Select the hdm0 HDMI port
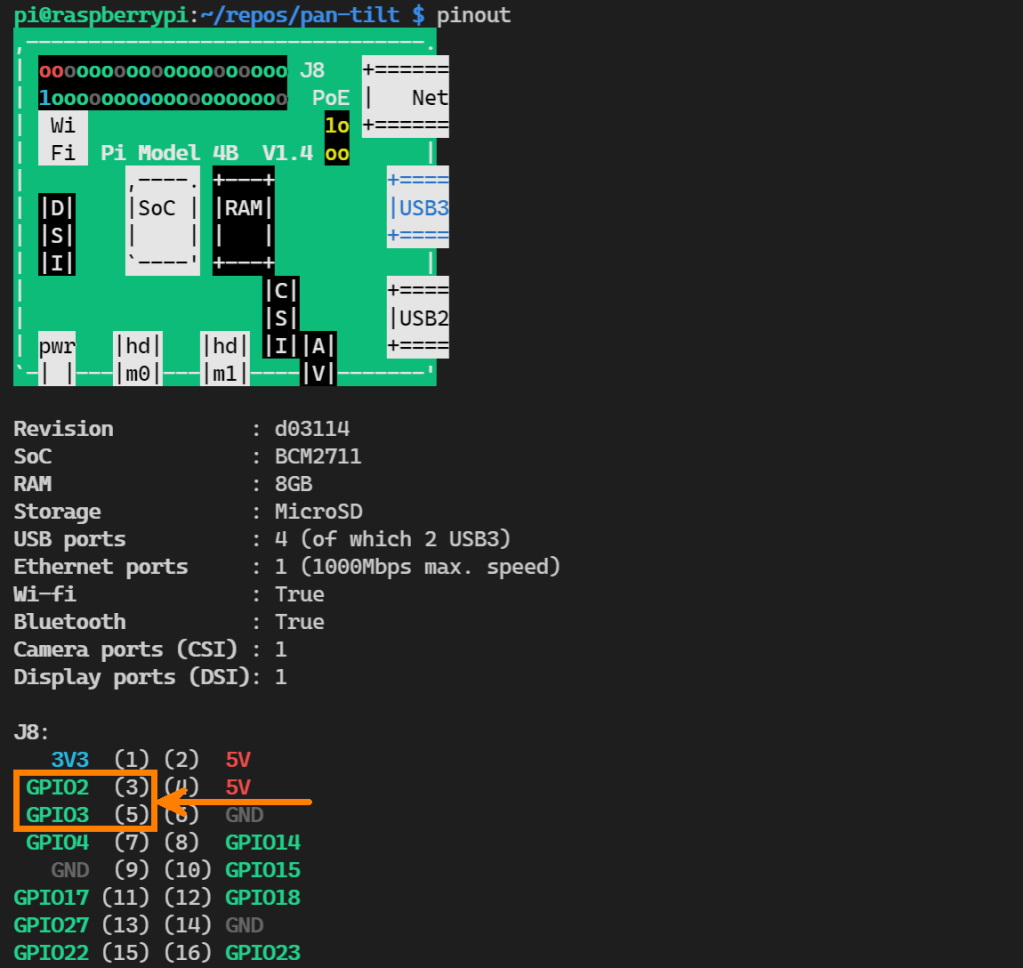Image resolution: width=1023 pixels, height=968 pixels. [x=138, y=358]
